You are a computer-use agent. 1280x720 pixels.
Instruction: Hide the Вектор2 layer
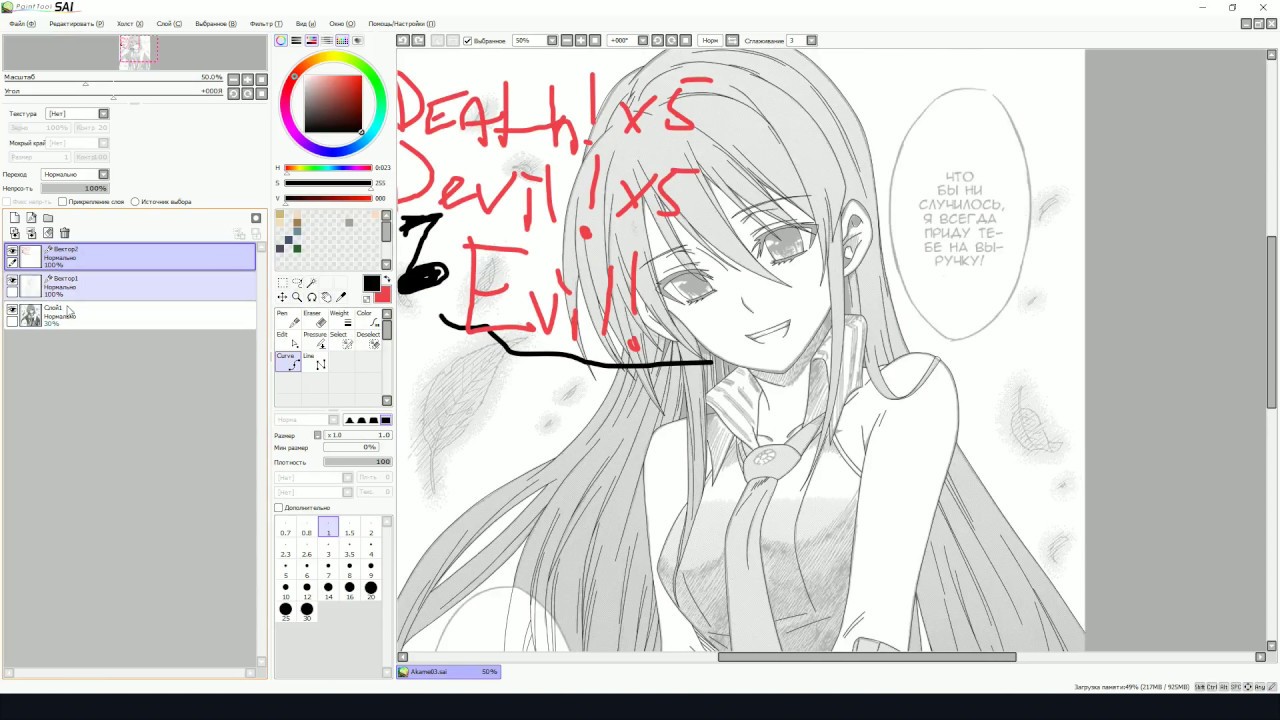tap(12, 251)
